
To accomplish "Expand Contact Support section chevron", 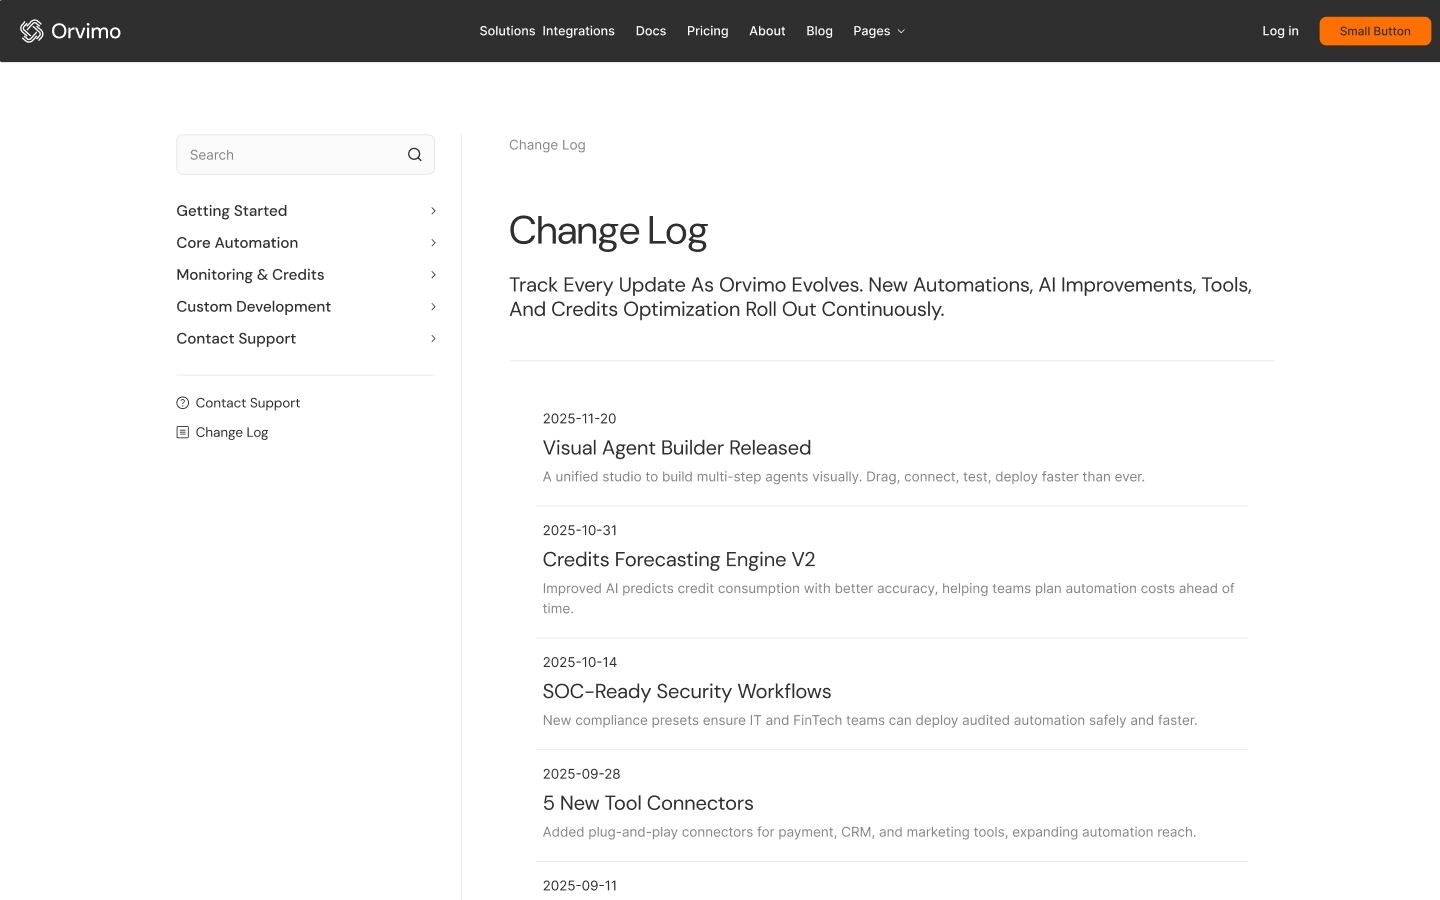I will click(433, 339).
